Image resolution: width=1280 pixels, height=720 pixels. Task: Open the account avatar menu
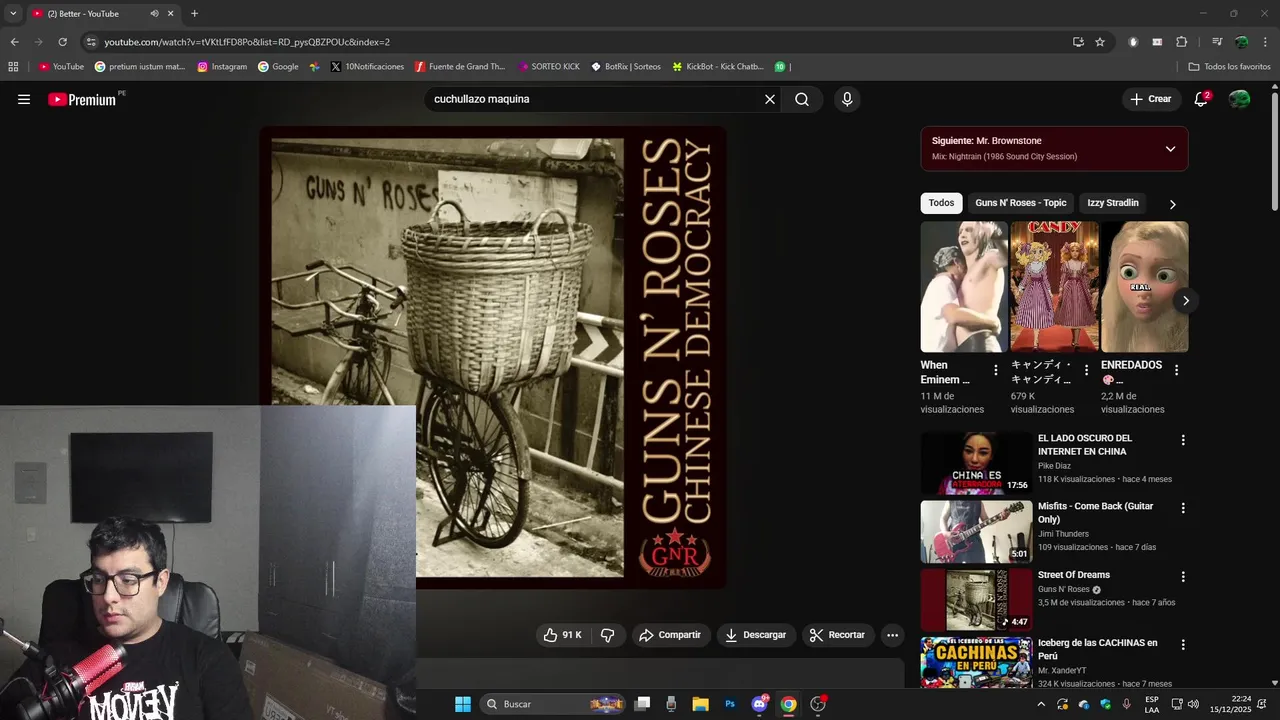point(1239,99)
